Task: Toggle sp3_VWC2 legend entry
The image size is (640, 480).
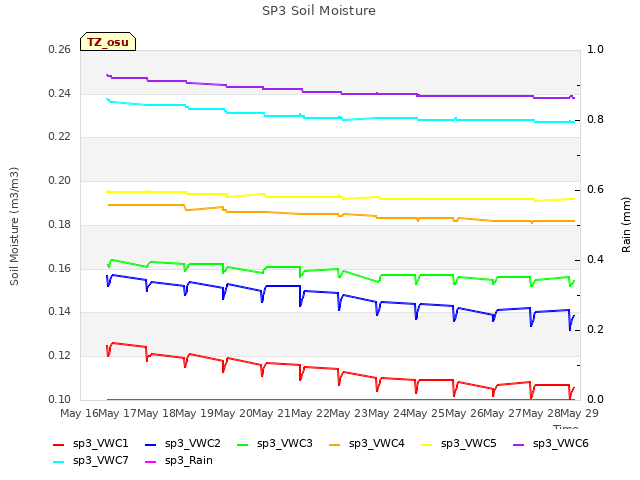Action: (182, 443)
